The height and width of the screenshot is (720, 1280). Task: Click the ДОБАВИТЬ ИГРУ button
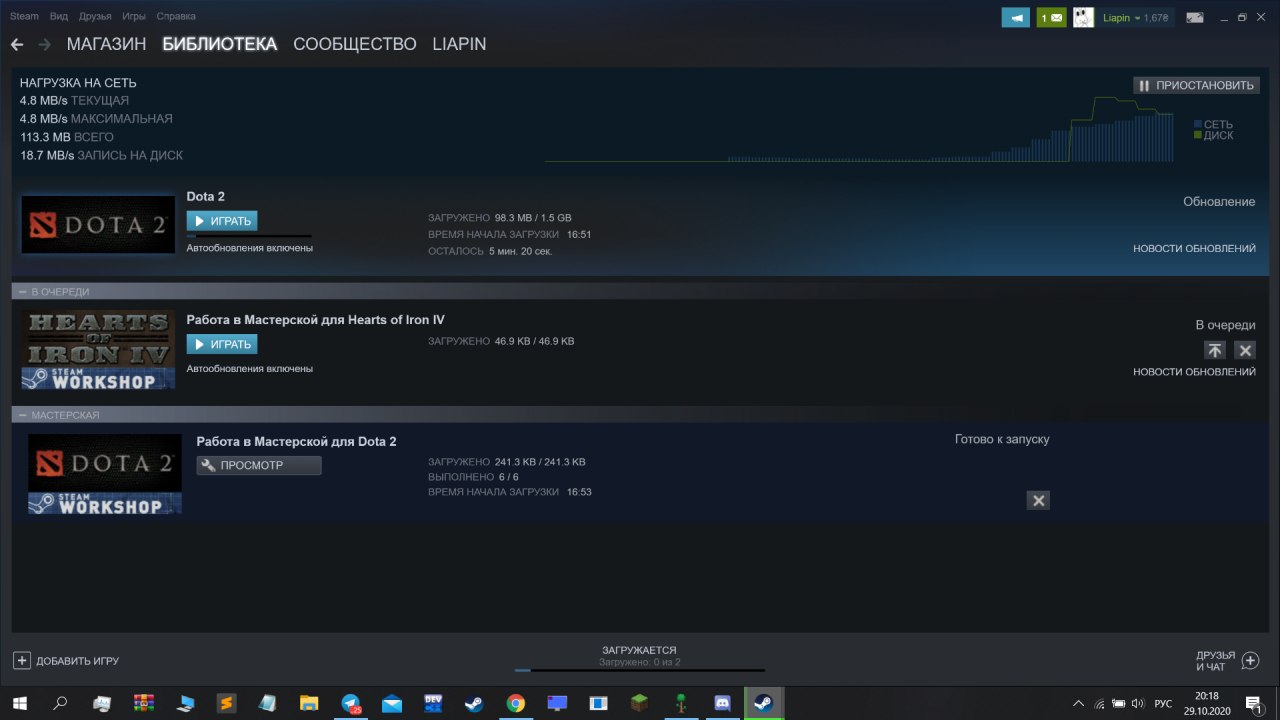point(66,661)
